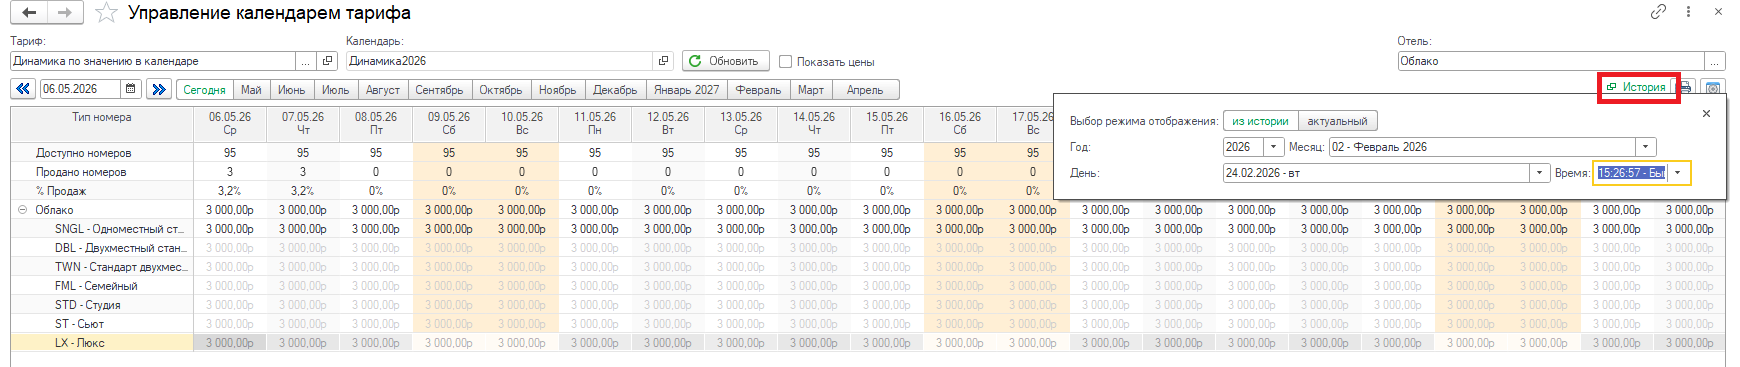Viewport: 1740px width, 367px height.
Task: Click the День field 24.02.2026 - вт
Action: pyautogui.click(x=1377, y=173)
